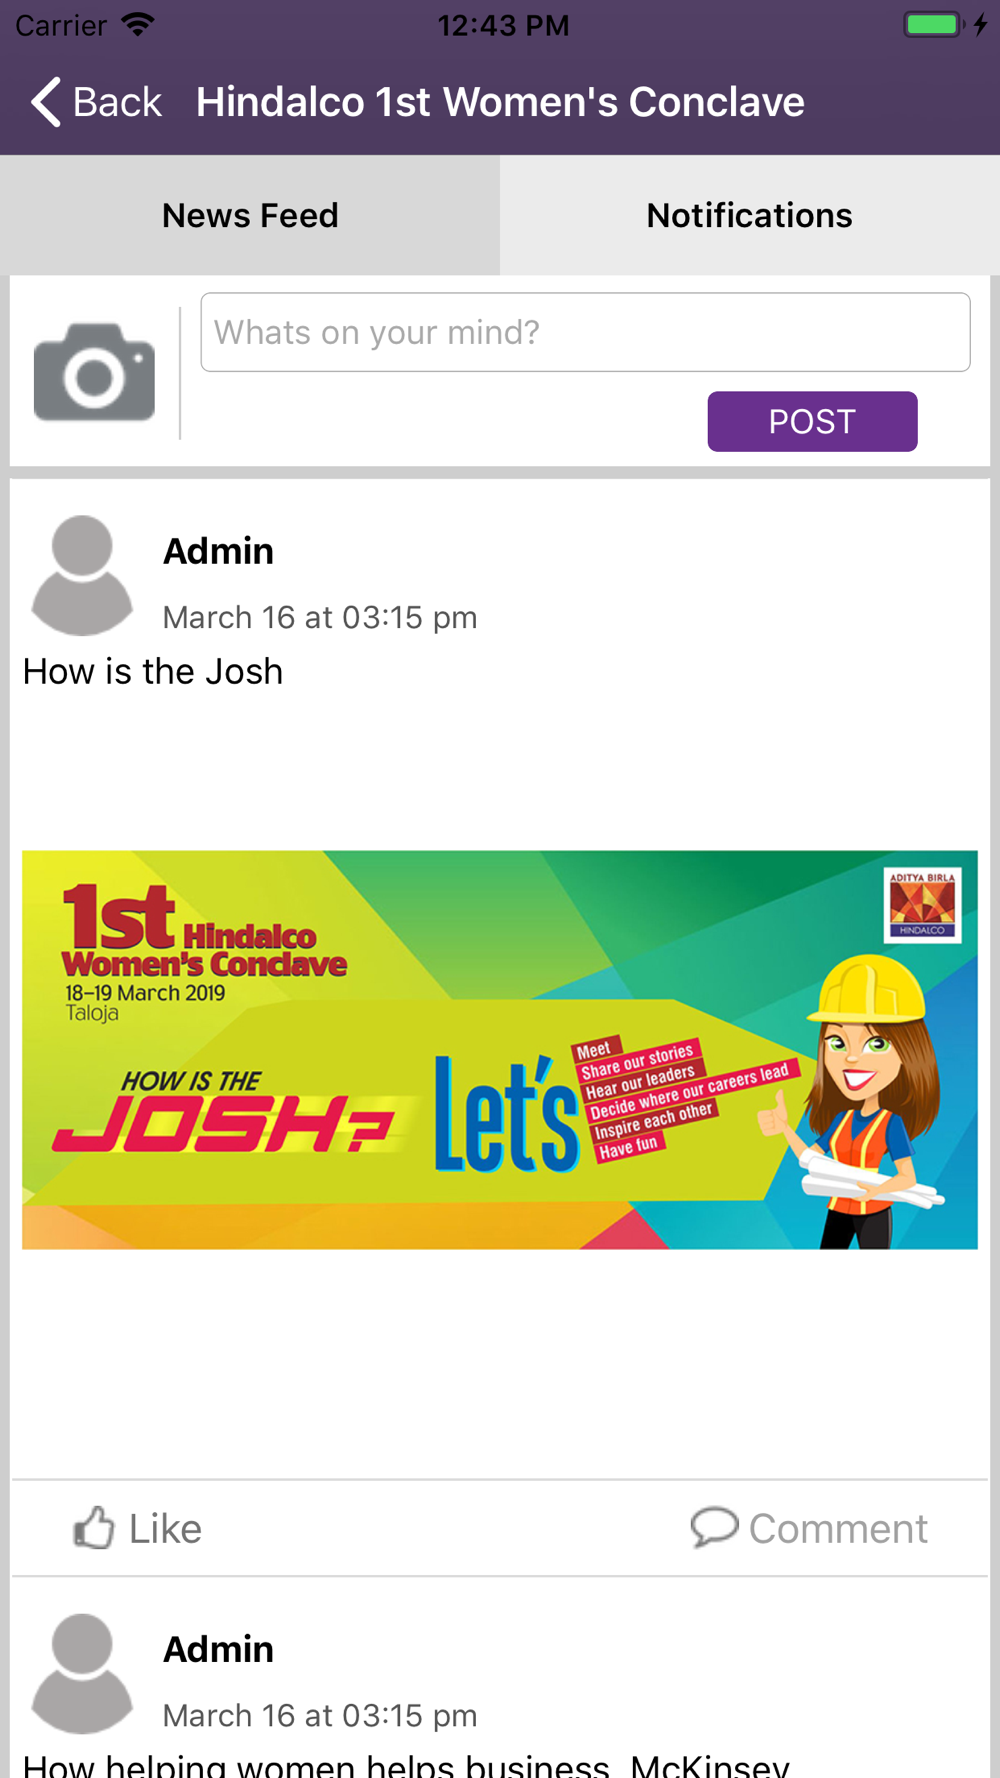The height and width of the screenshot is (1778, 1000).
Task: Switch to the Notifications tab
Action: (750, 215)
